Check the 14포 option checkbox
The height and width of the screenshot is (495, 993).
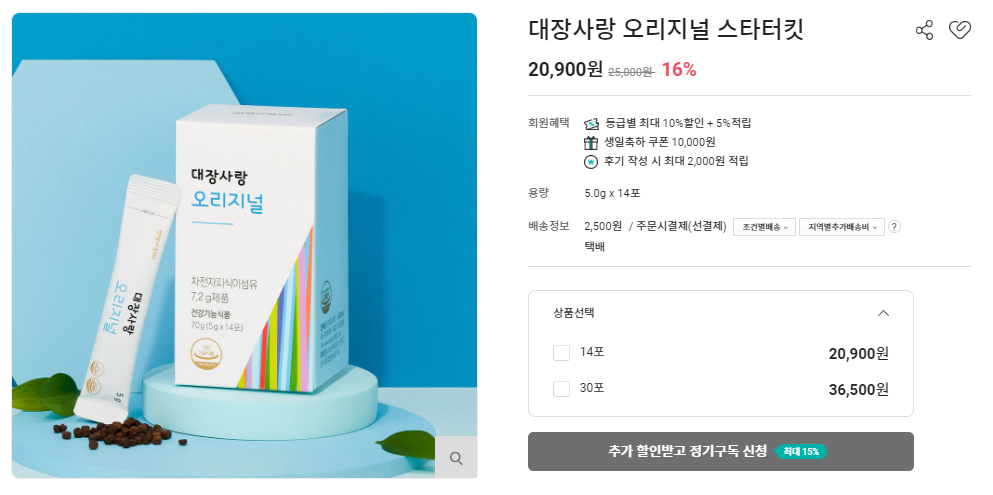point(561,353)
